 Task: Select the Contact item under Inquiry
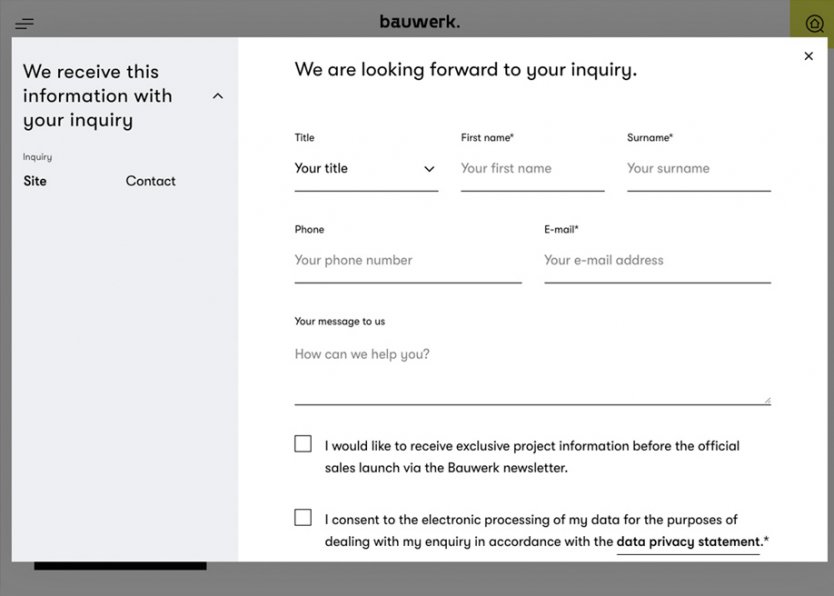150,181
